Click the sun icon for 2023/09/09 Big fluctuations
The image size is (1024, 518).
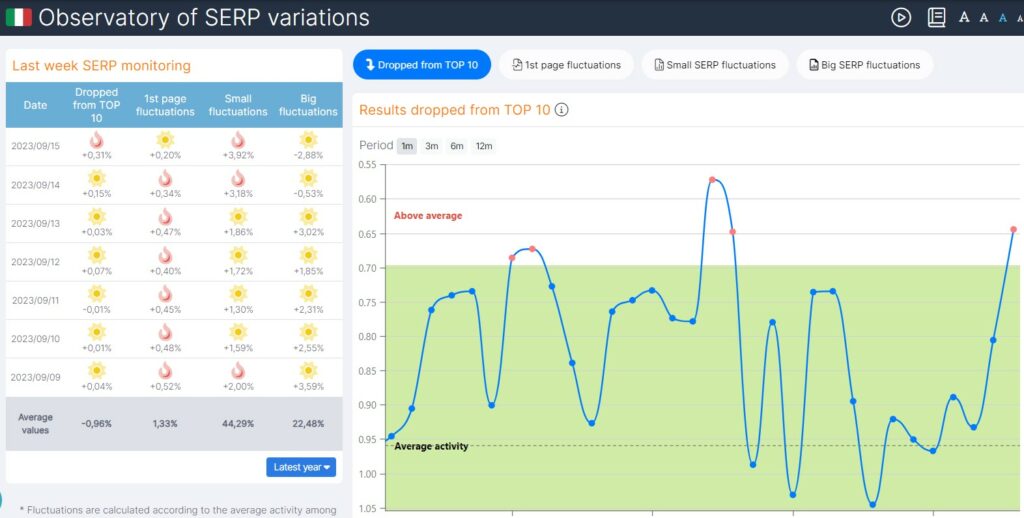tap(308, 371)
